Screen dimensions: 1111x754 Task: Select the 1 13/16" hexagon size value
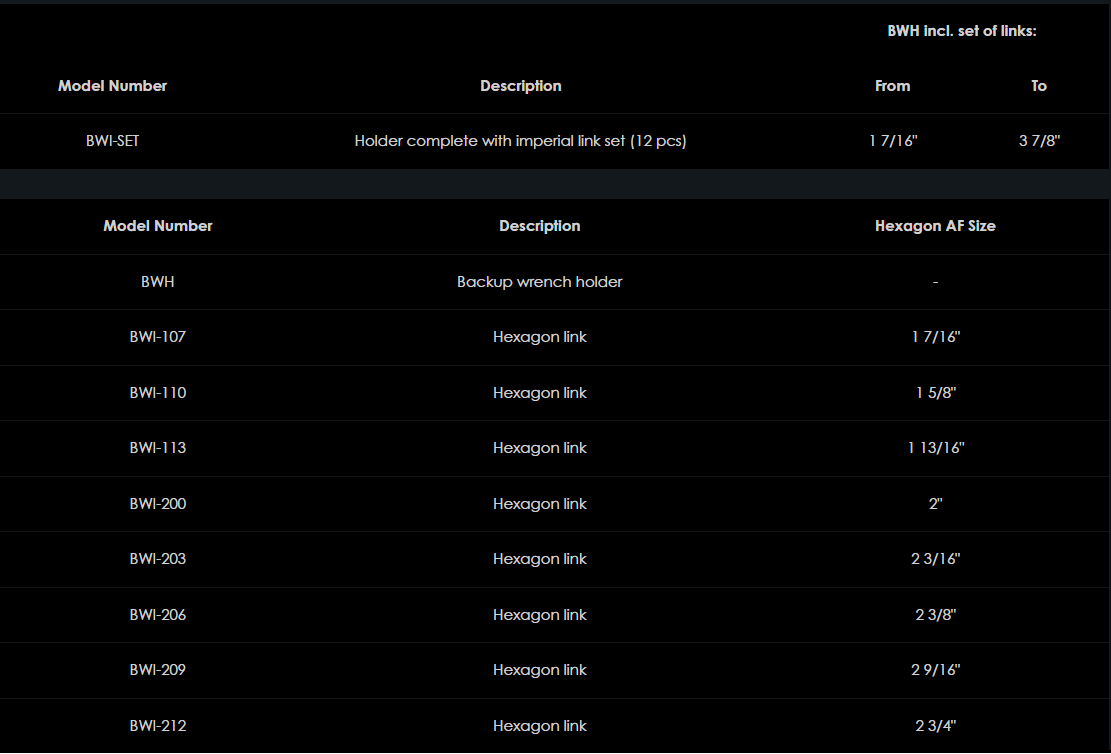pos(935,448)
